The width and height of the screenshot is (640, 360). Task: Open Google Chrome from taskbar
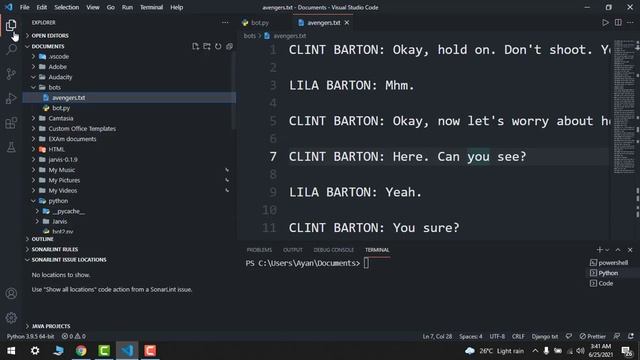pyautogui.click(x=81, y=351)
